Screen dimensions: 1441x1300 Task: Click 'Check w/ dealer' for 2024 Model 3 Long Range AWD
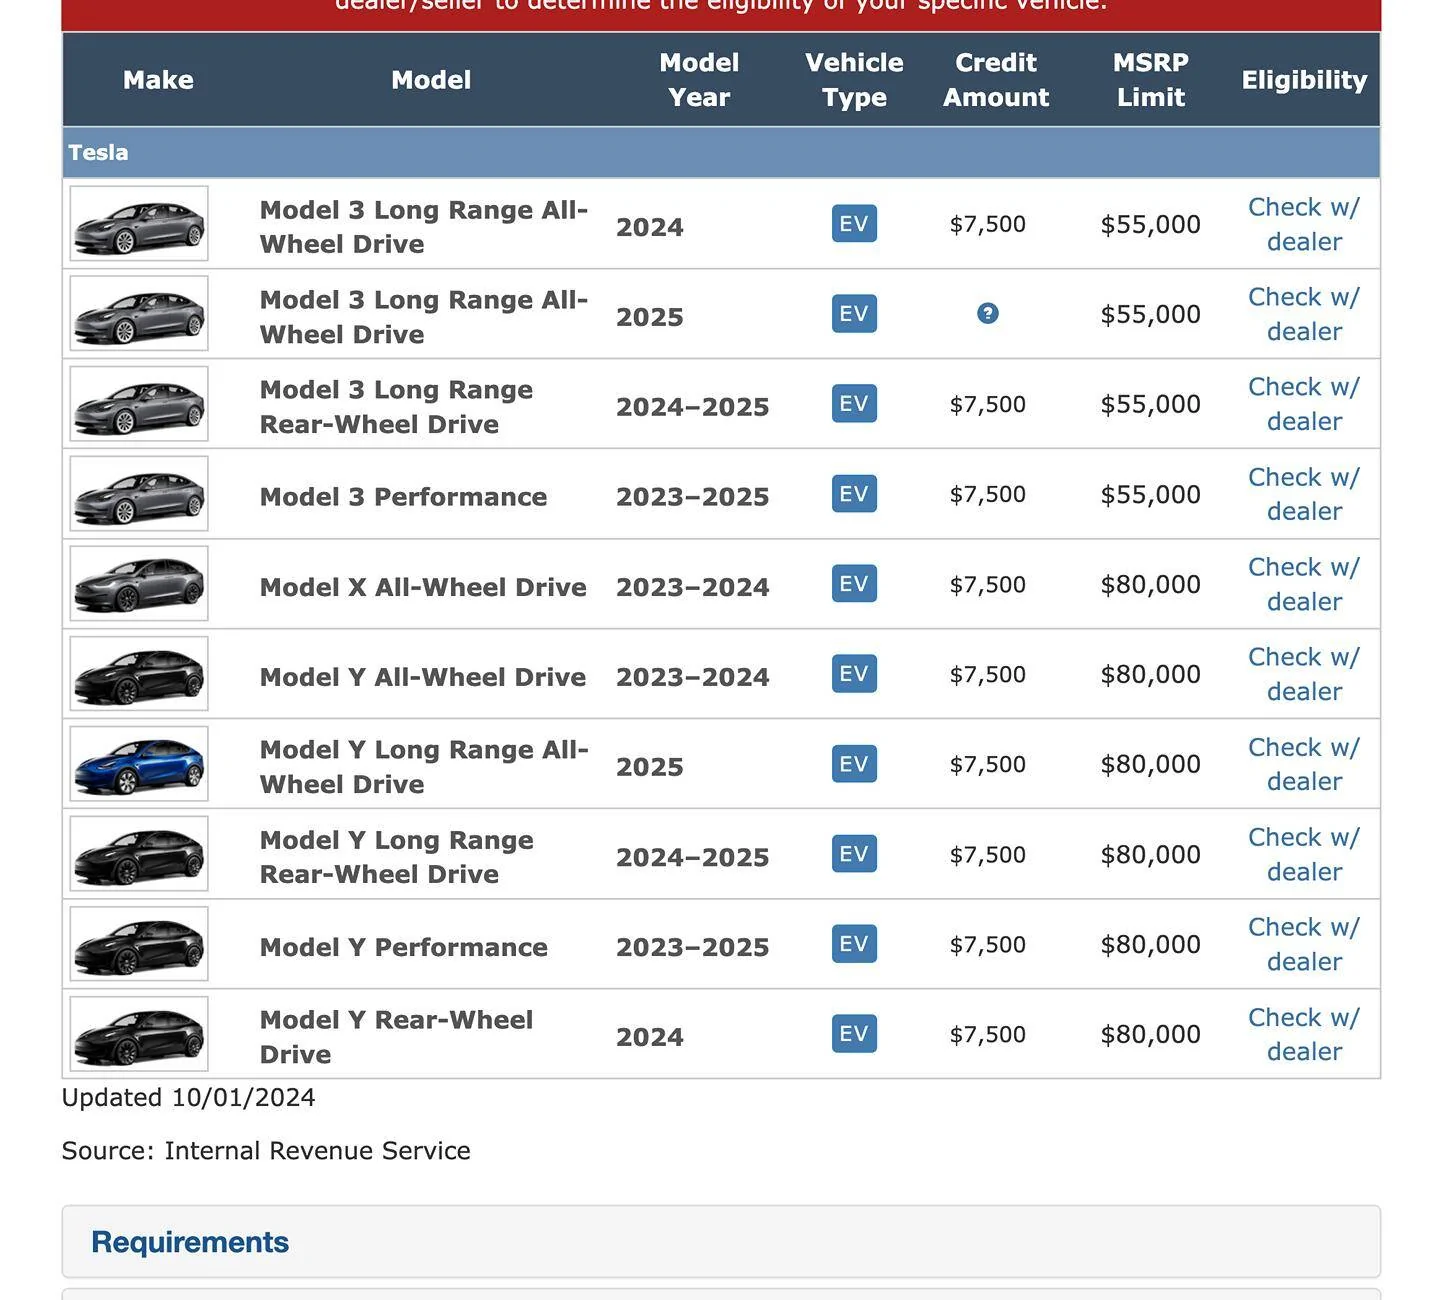(x=1304, y=224)
